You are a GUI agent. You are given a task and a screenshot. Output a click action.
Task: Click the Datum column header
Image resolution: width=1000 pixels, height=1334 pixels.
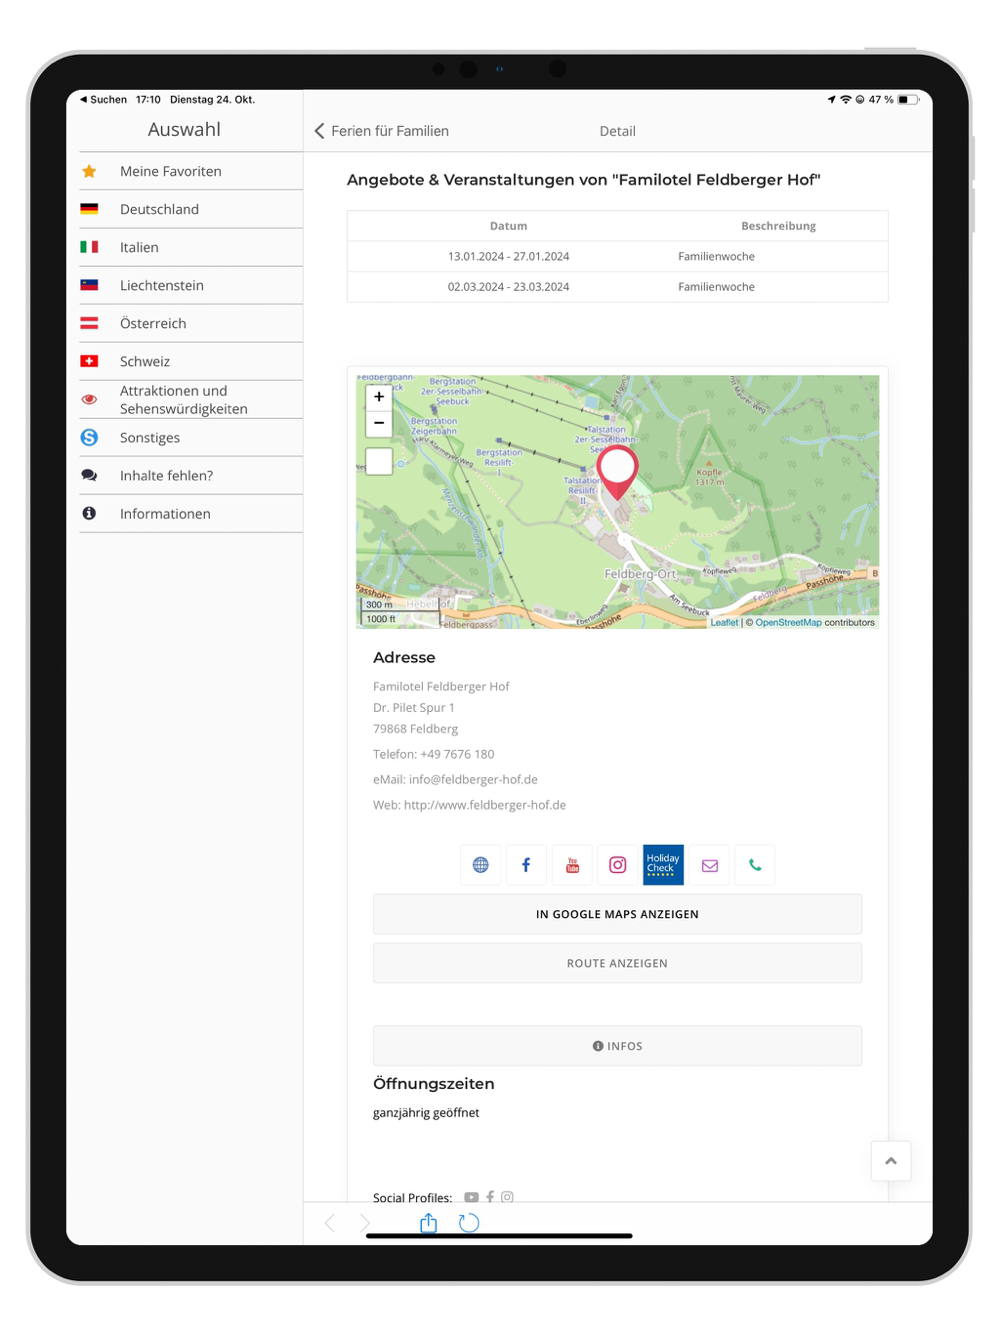[x=508, y=226]
